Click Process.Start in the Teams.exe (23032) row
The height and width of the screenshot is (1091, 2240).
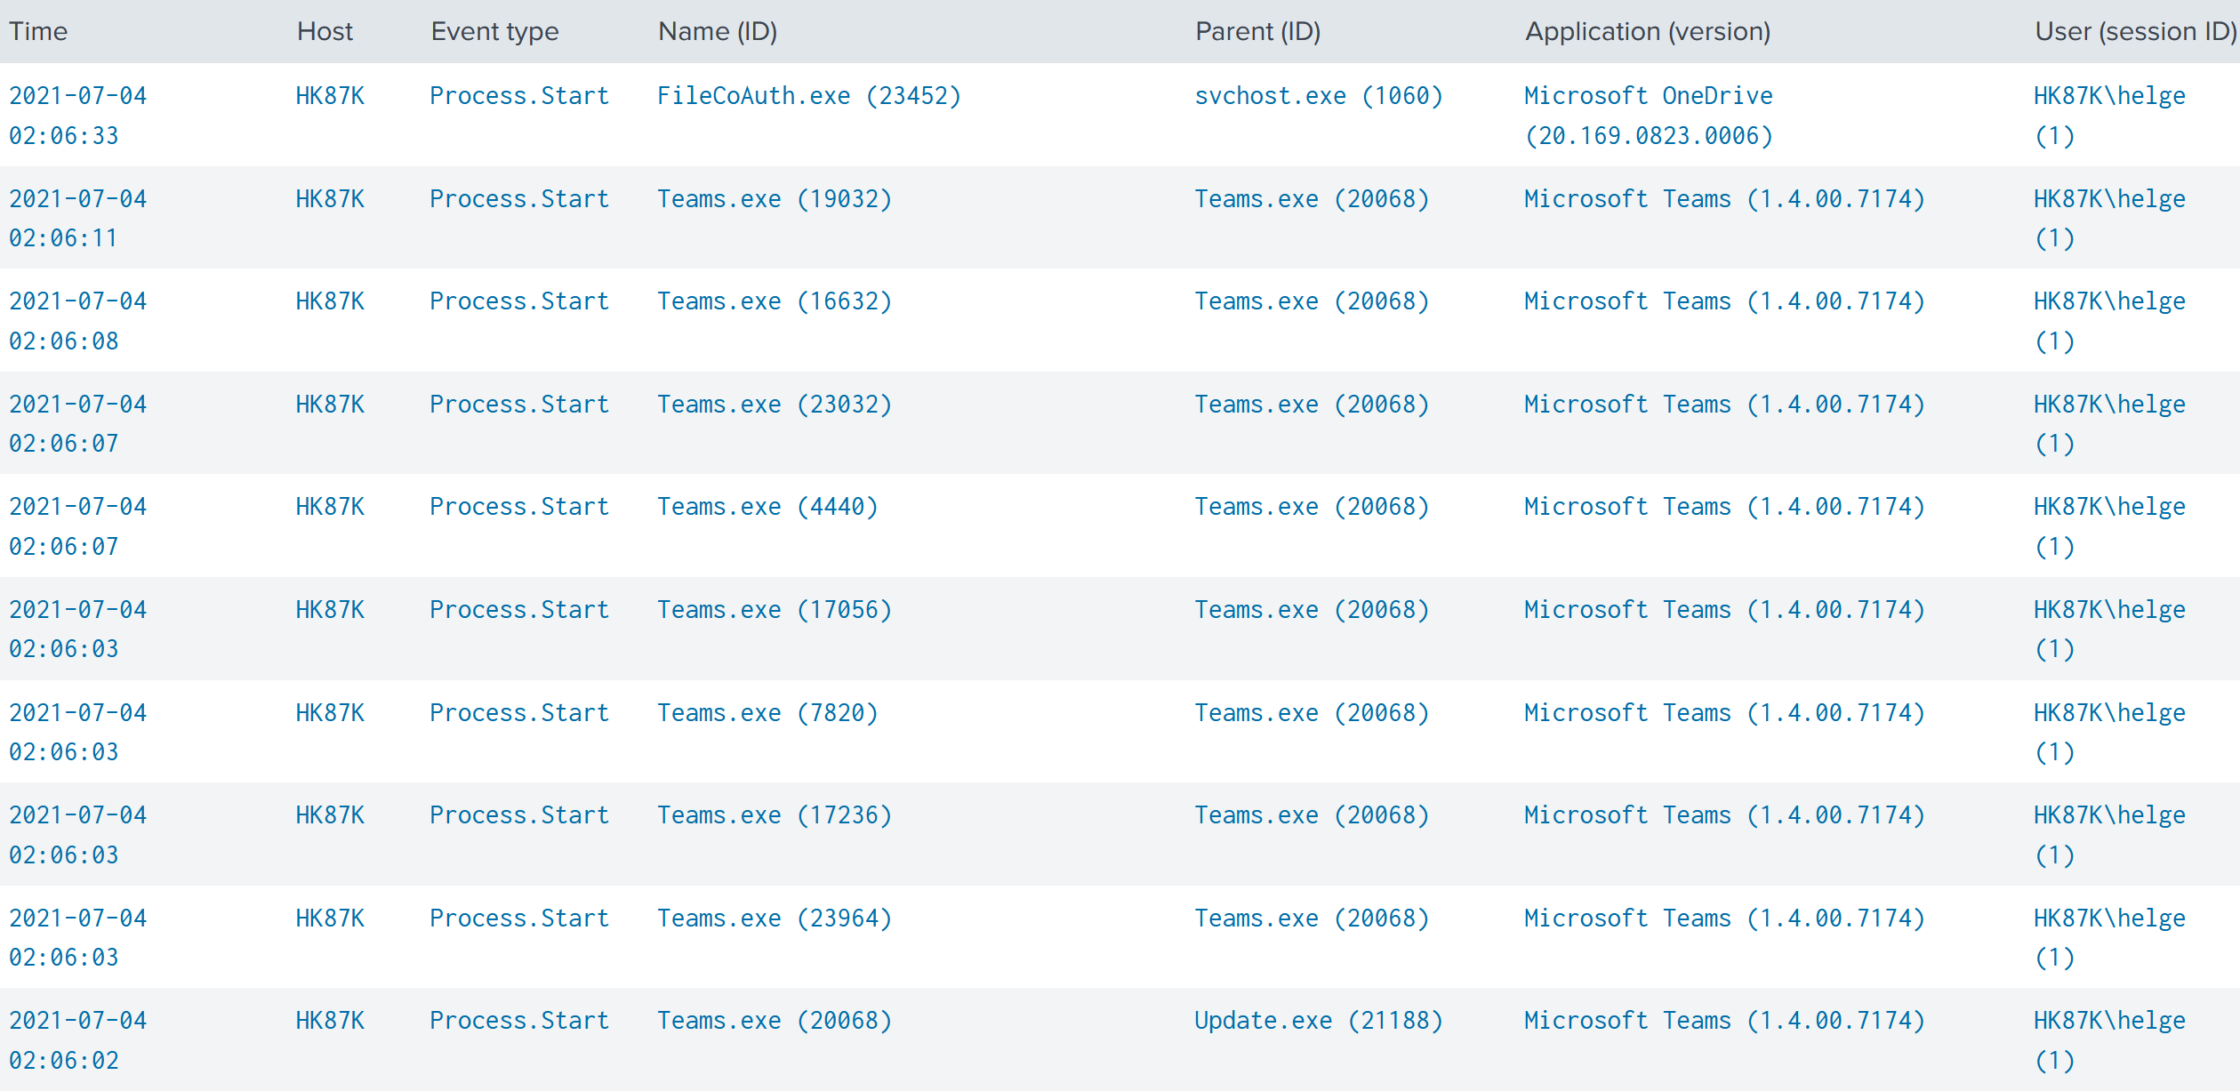pyautogui.click(x=519, y=404)
